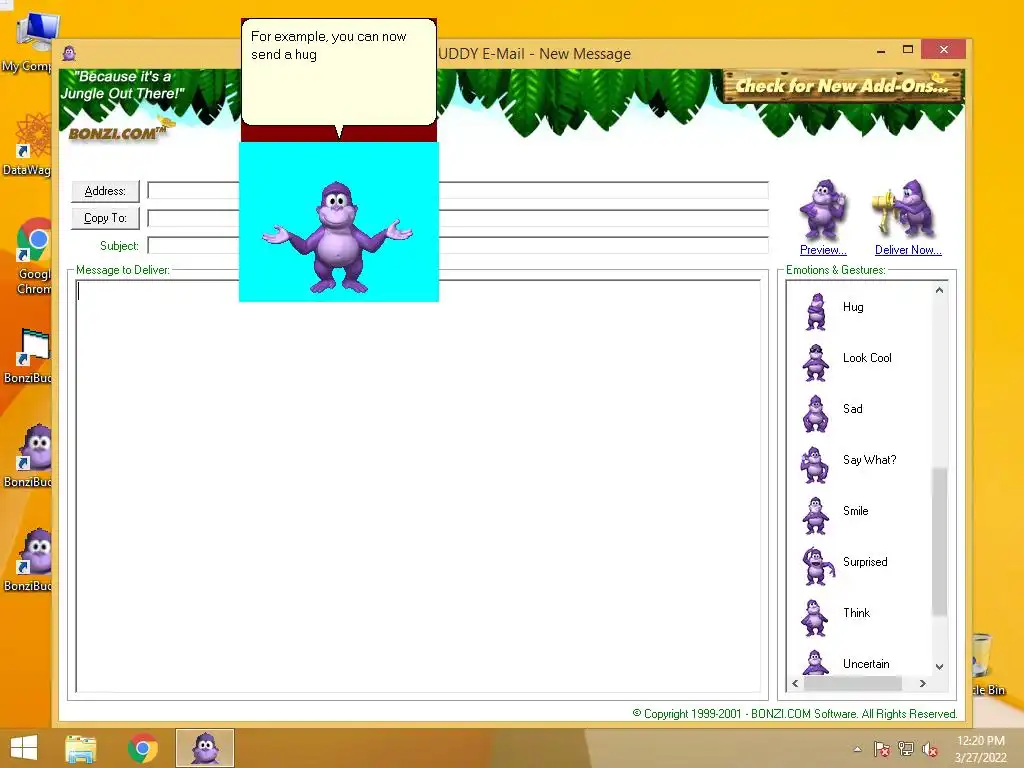Open the BONZI.COM logo link
1024x768 pixels.
tap(116, 133)
